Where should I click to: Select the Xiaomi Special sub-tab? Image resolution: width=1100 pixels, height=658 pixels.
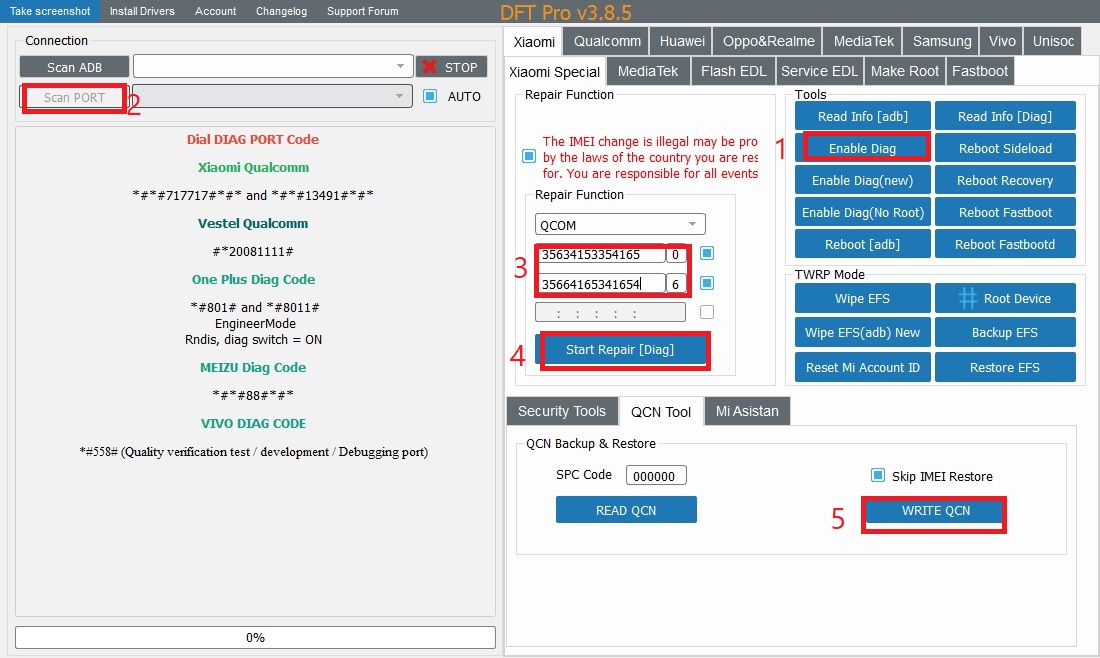click(x=554, y=72)
